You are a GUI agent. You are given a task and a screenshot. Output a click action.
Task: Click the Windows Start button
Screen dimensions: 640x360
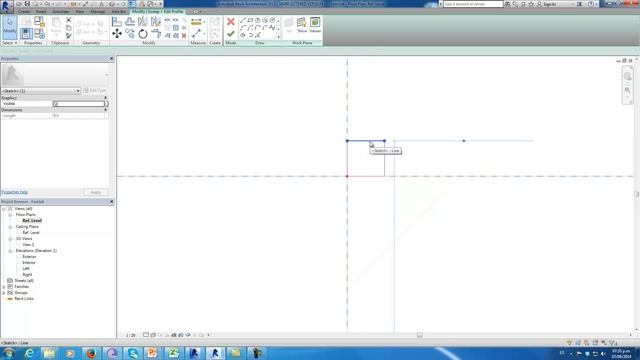pyautogui.click(x=9, y=353)
